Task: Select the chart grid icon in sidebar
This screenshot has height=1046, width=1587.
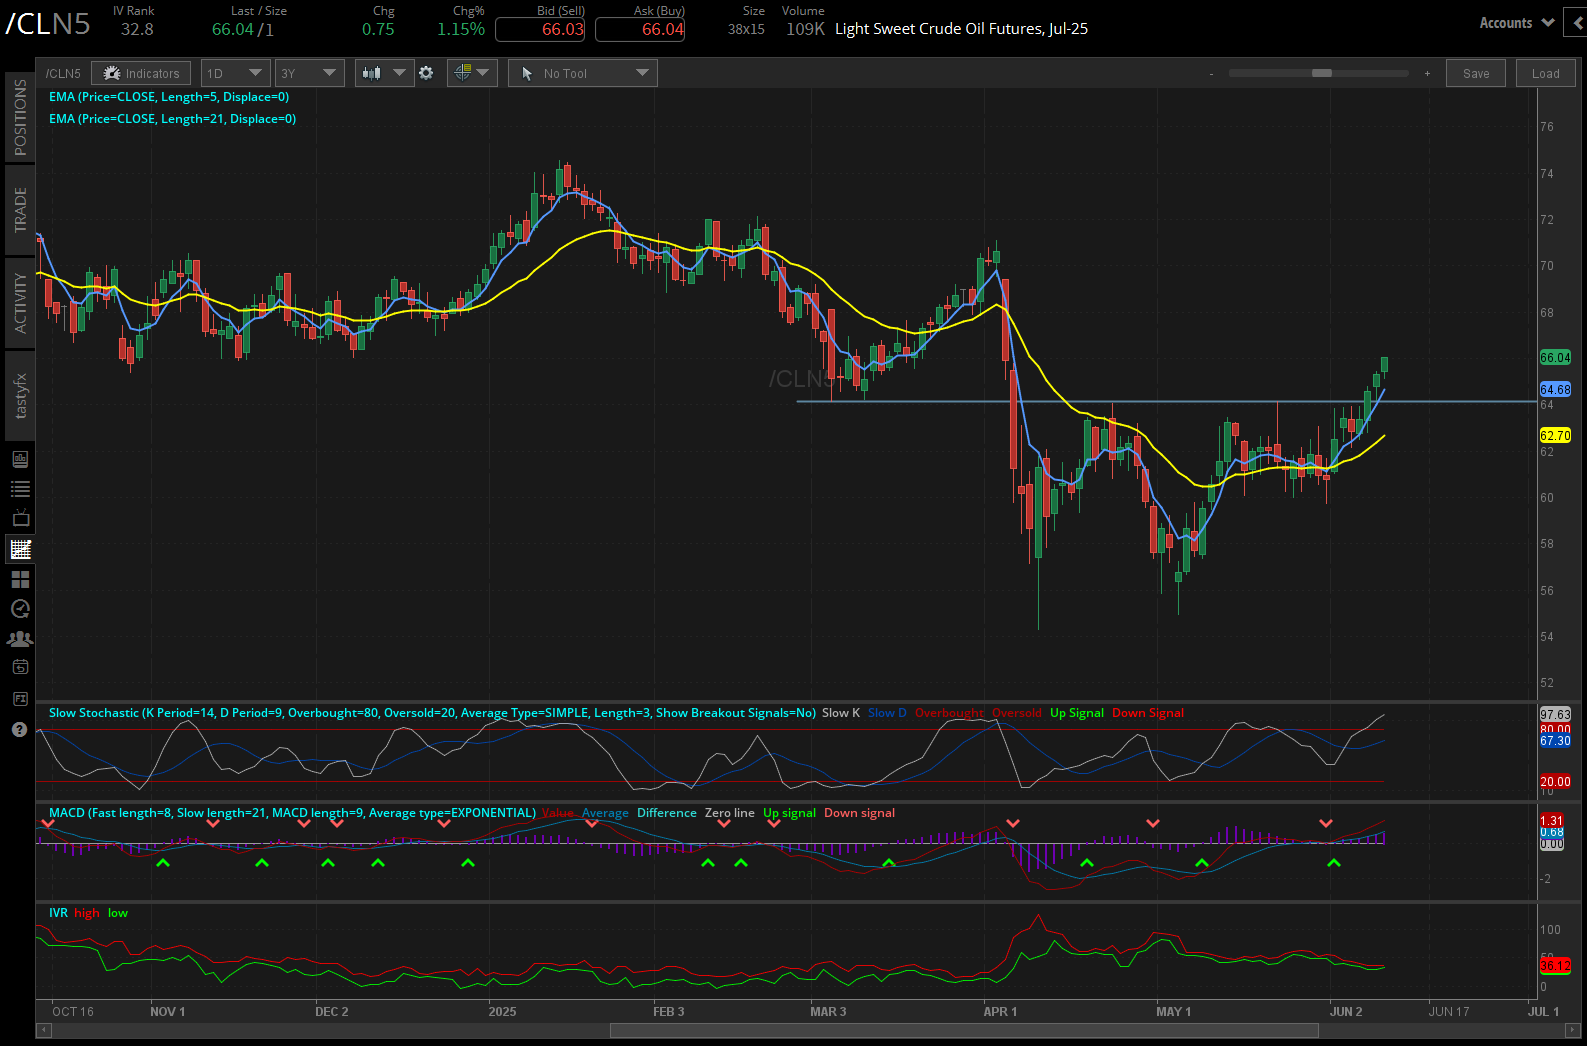Action: [x=20, y=549]
